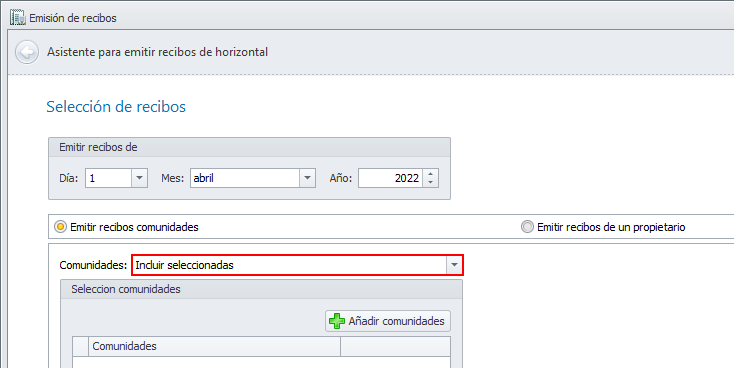Click the Emisión de recibos title text
Viewport: 734px width, 368px height.
pyautogui.click(x=73, y=18)
